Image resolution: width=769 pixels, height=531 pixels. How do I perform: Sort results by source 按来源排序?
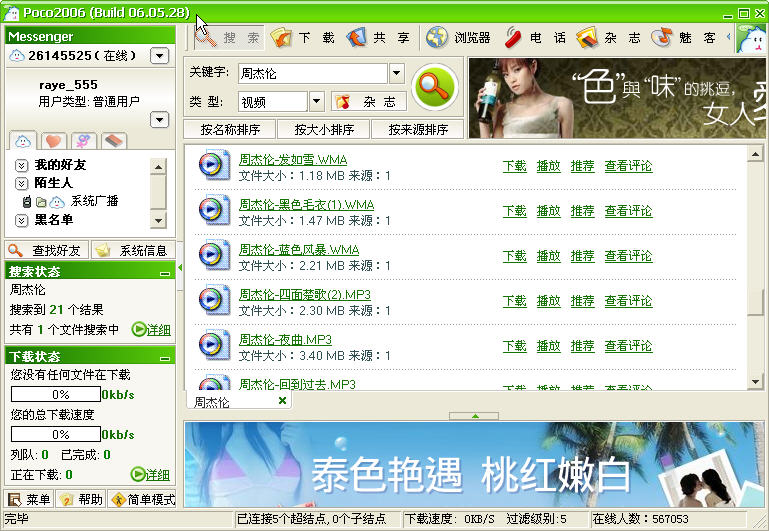point(418,129)
